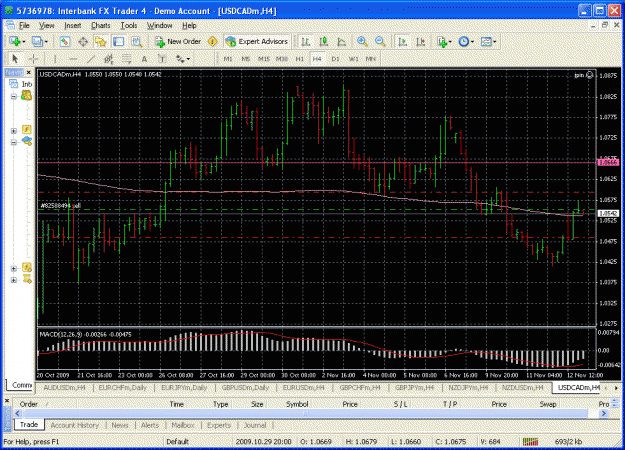Toggle the H4 timeframe button
The image size is (625, 450).
(317, 59)
